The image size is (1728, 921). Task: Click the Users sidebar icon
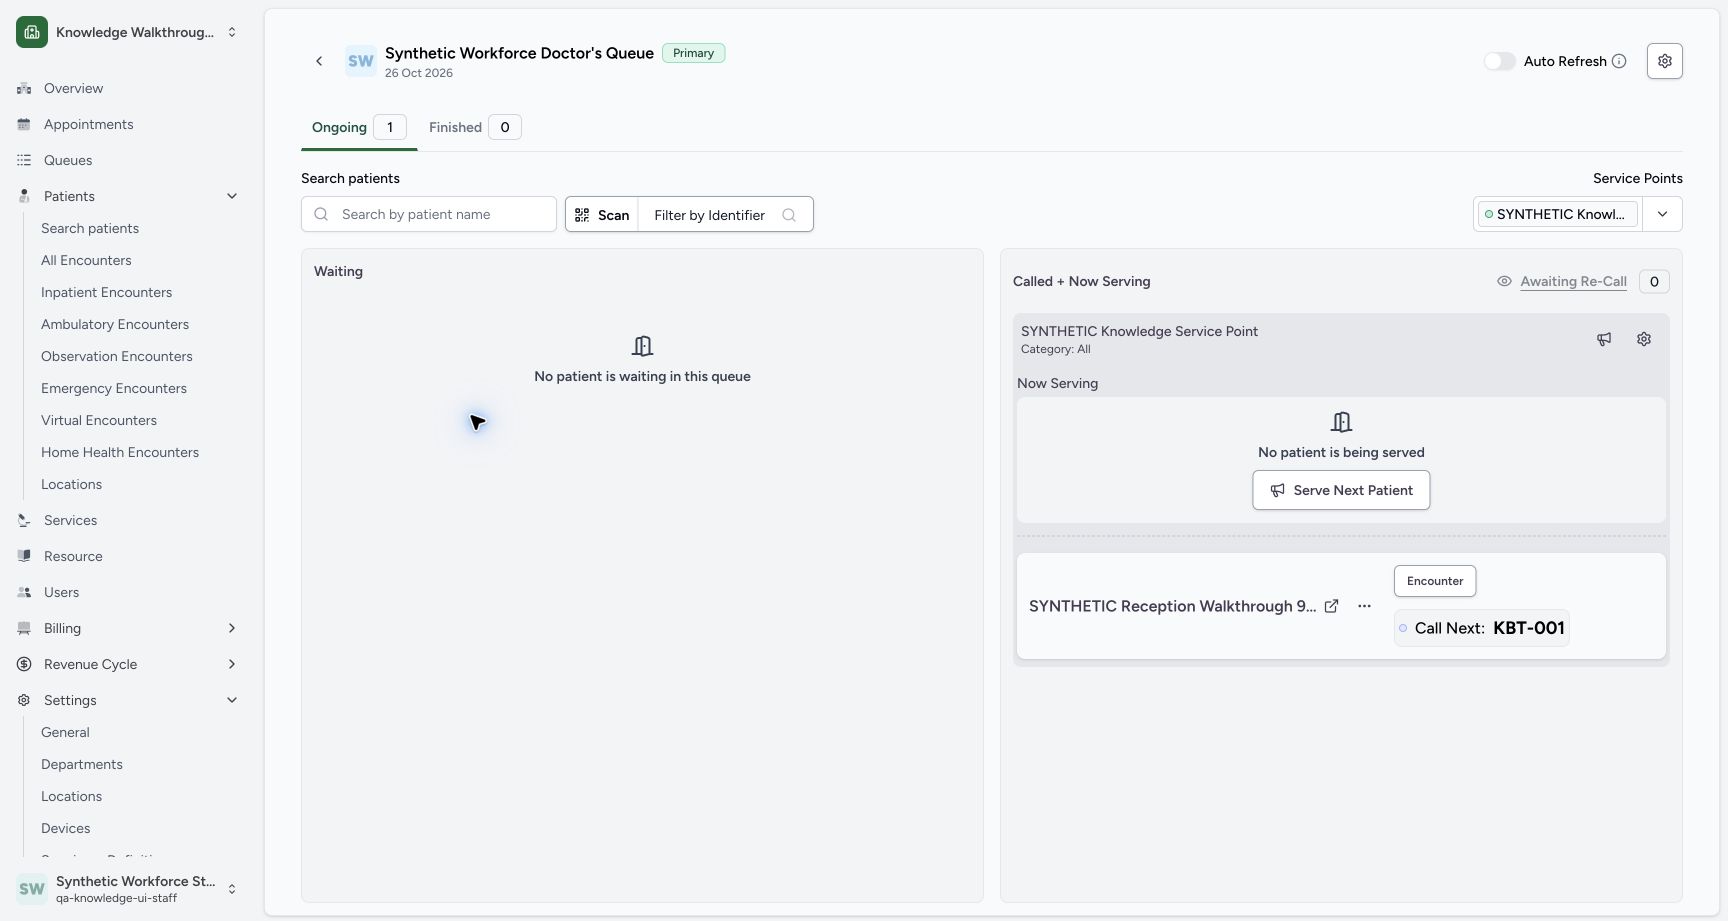(x=24, y=592)
